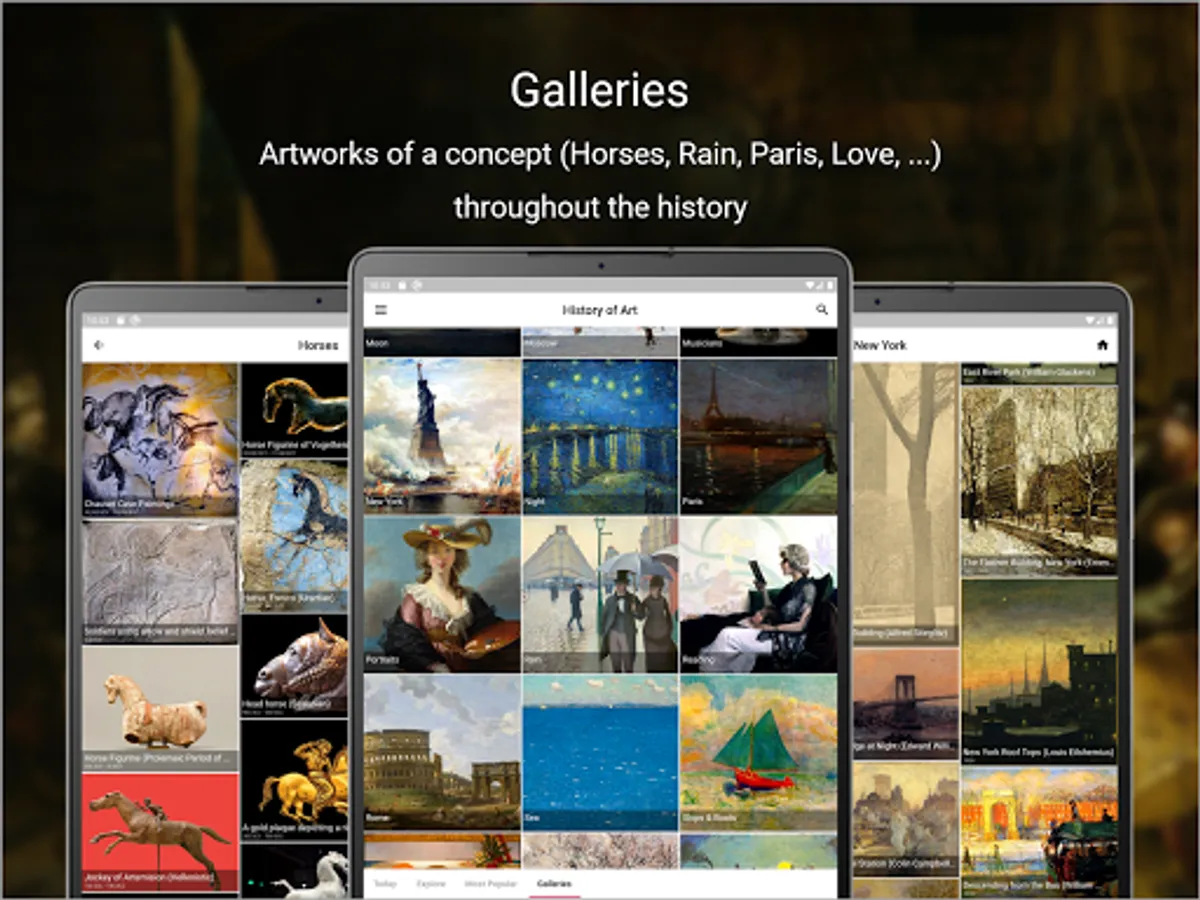Open the hamburger menu in History of Art
1200x900 pixels.
(x=380, y=310)
